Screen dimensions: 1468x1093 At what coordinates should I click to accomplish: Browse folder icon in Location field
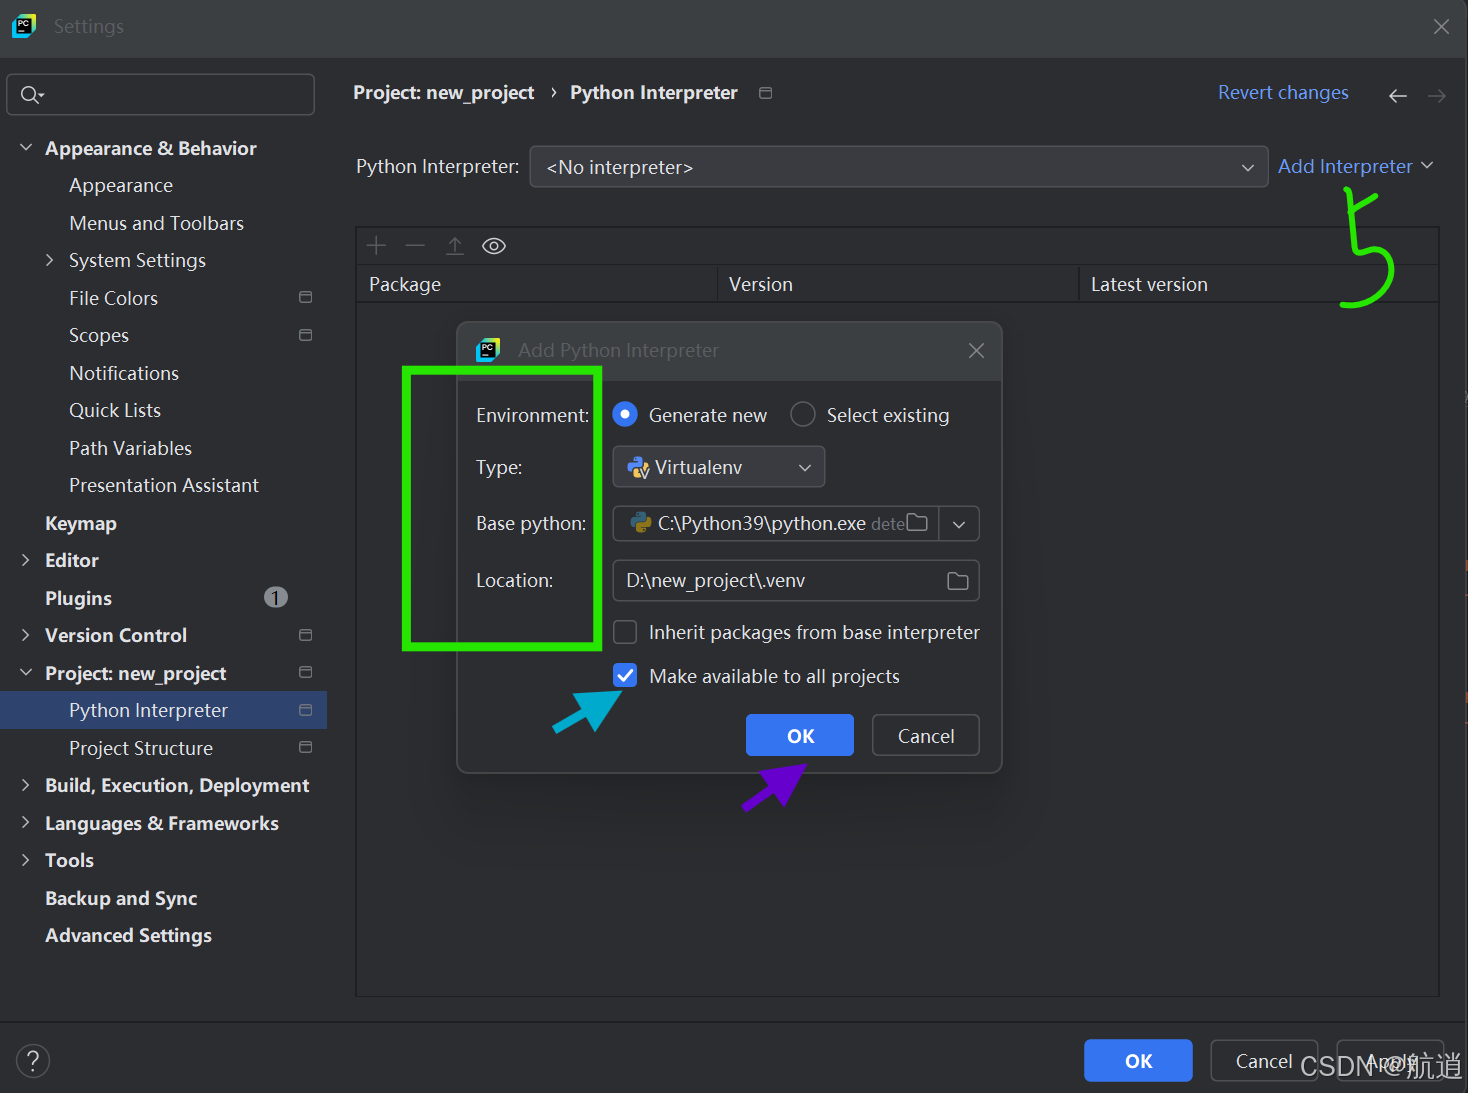(x=958, y=581)
